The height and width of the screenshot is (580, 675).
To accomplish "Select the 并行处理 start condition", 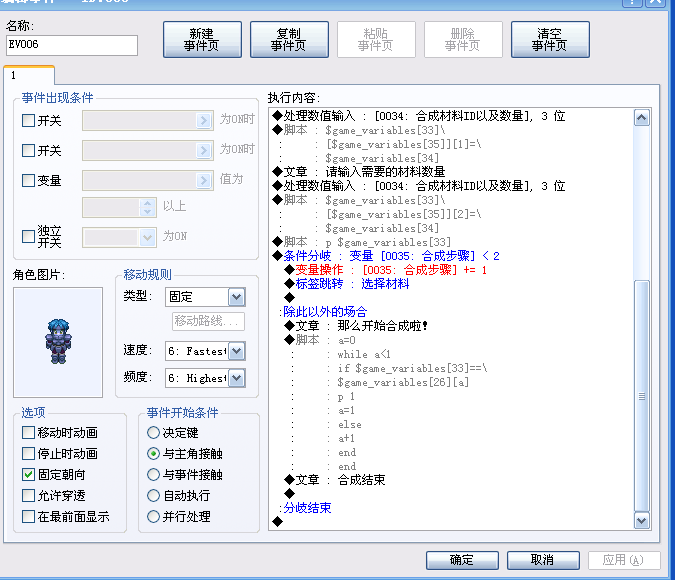I will coord(153,516).
